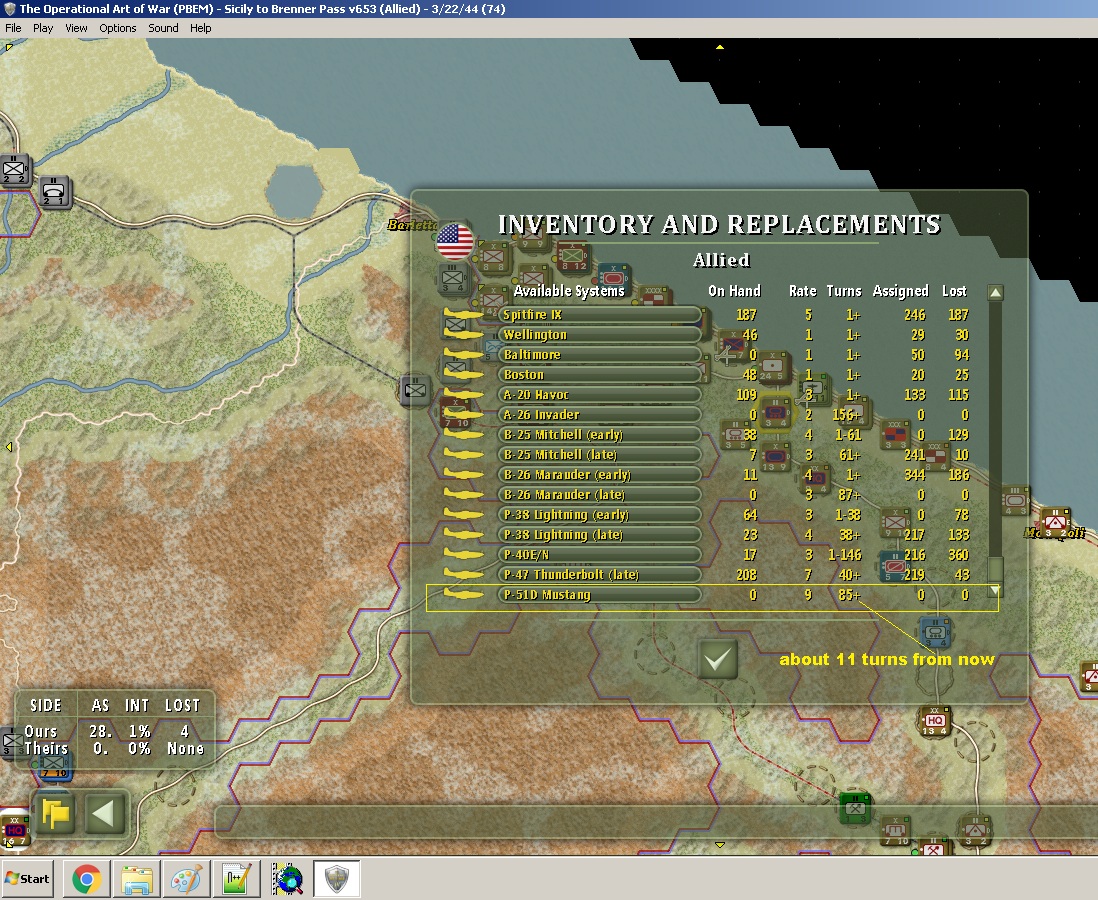
Task: Open the Windows Start menu
Action: pyautogui.click(x=28, y=878)
